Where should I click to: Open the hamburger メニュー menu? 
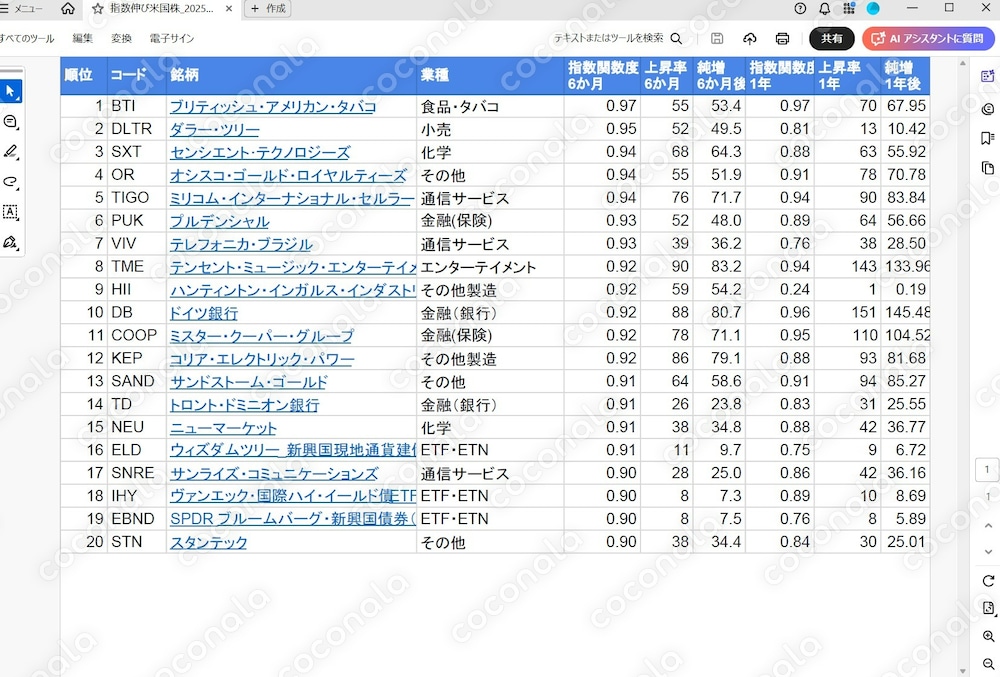coord(21,9)
